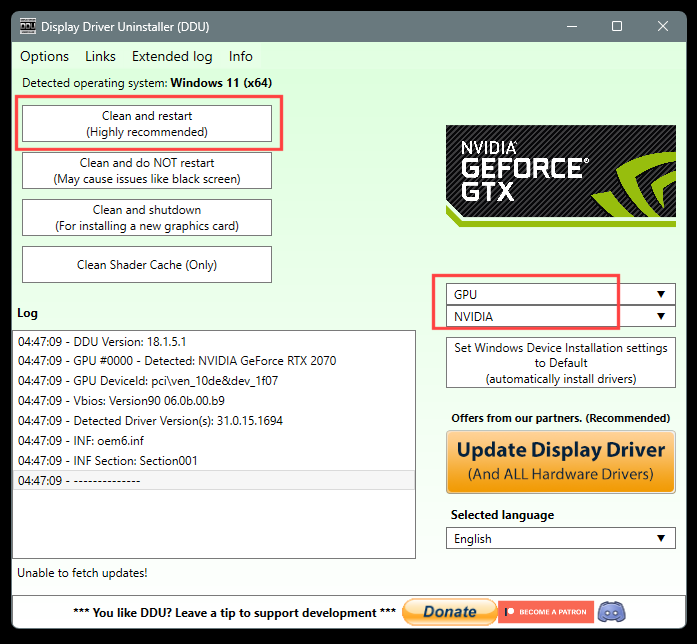Click Clean and do NOT restart button
This screenshot has height=644, width=697.
pos(147,171)
